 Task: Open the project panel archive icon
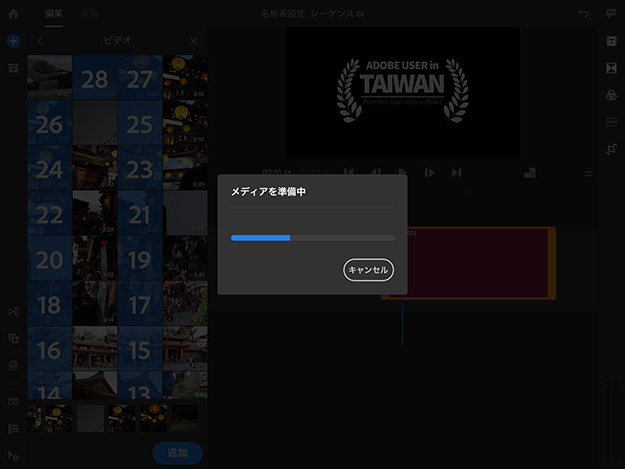pyautogui.click(x=13, y=68)
